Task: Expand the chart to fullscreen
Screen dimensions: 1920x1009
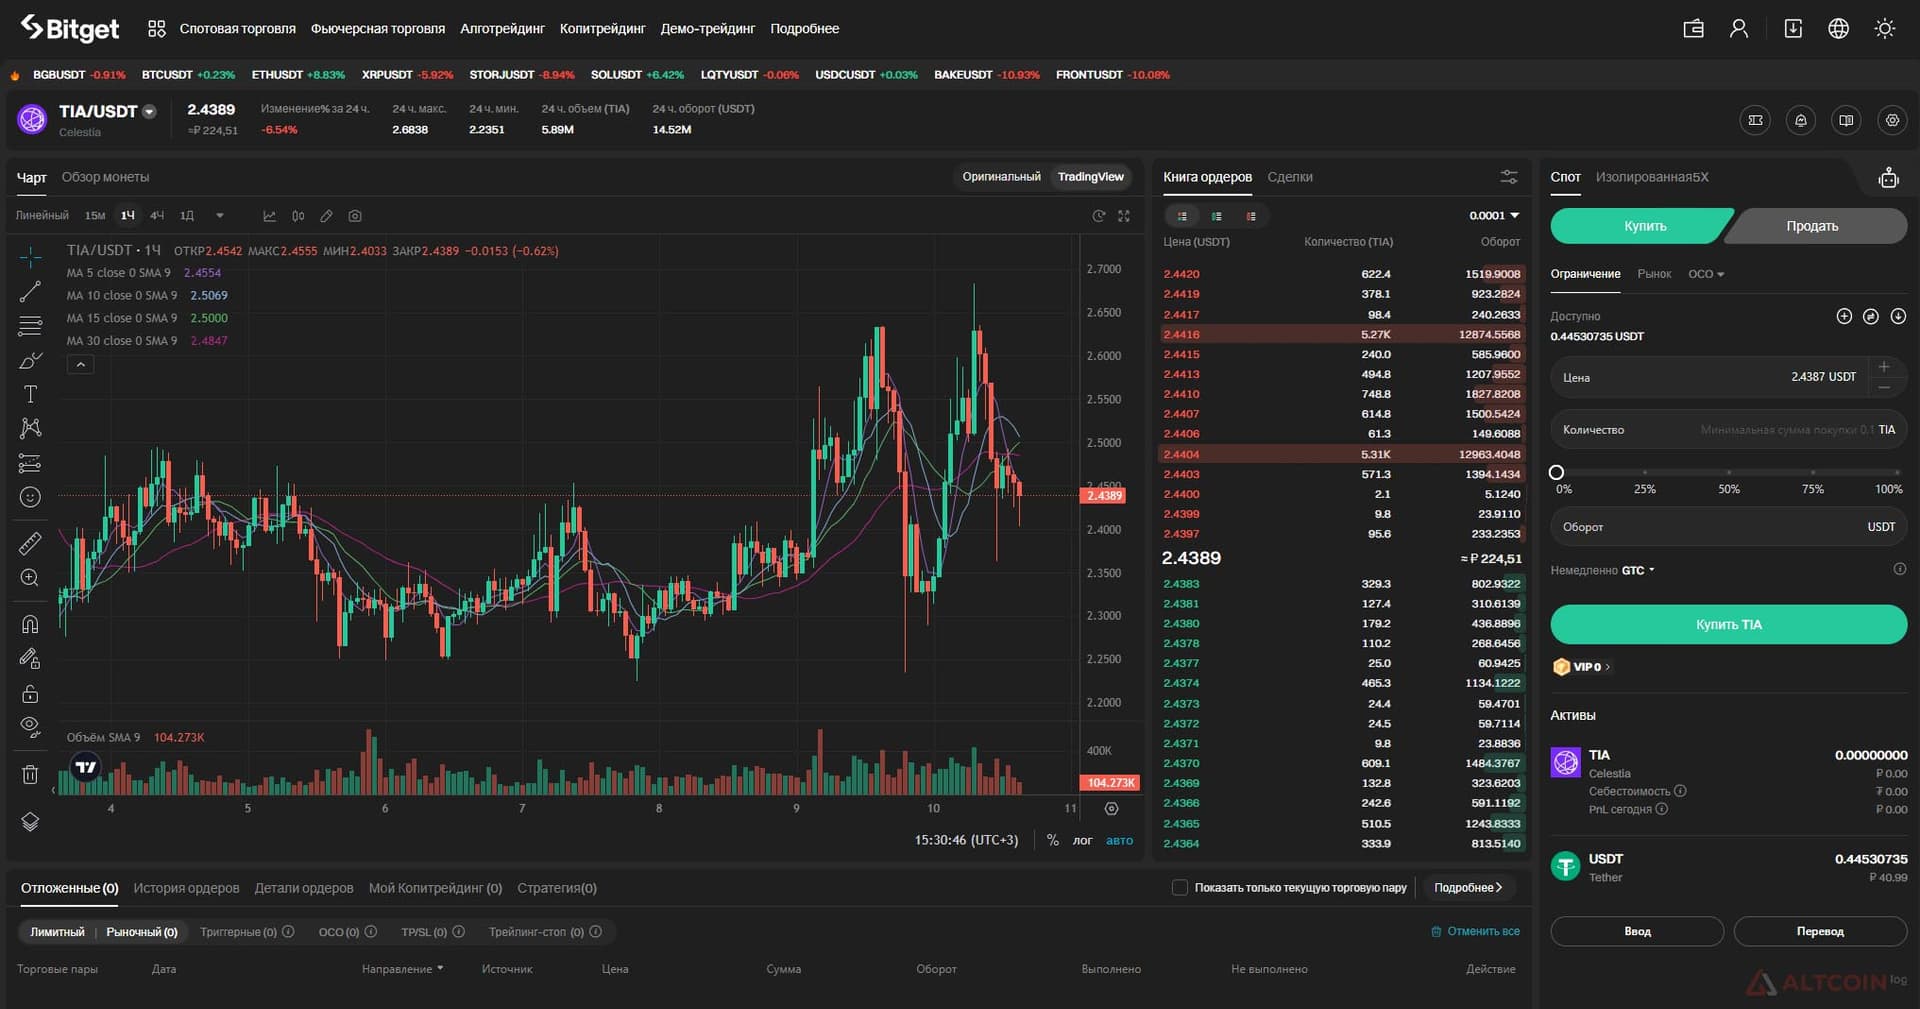Action: click(x=1124, y=216)
